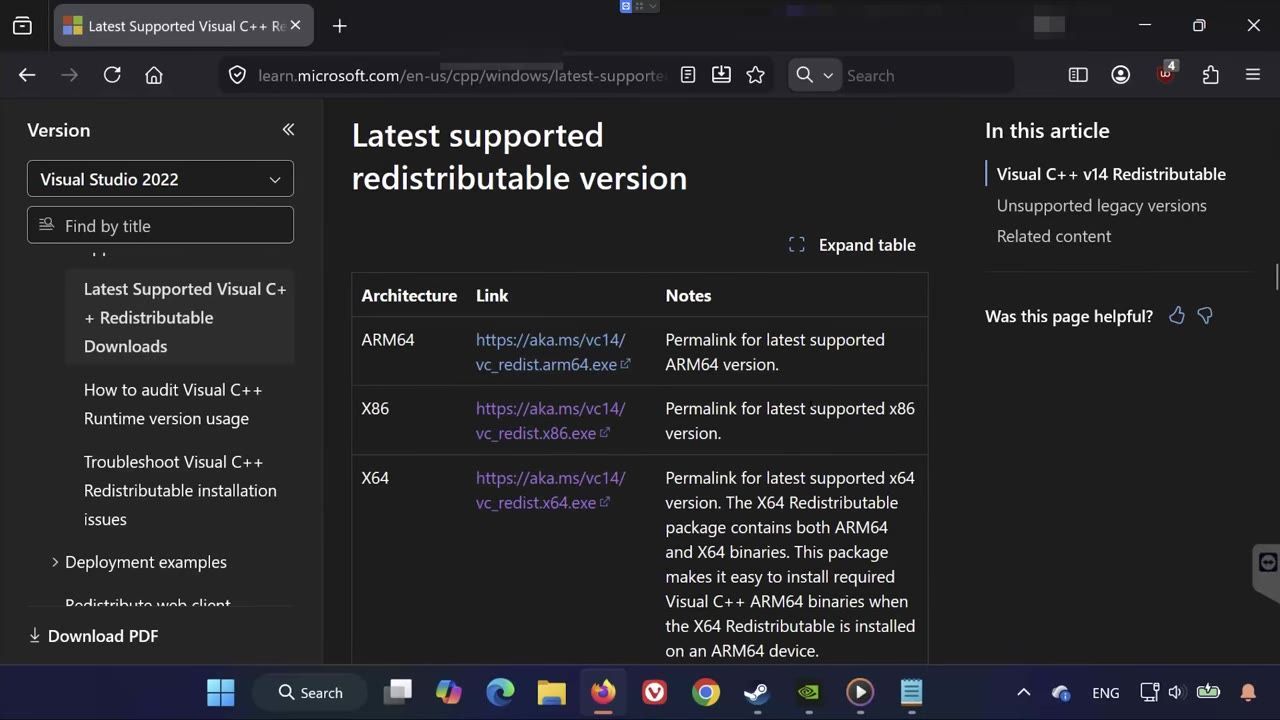Select the Architecture column header
This screenshot has width=1280, height=720.
coord(409,295)
